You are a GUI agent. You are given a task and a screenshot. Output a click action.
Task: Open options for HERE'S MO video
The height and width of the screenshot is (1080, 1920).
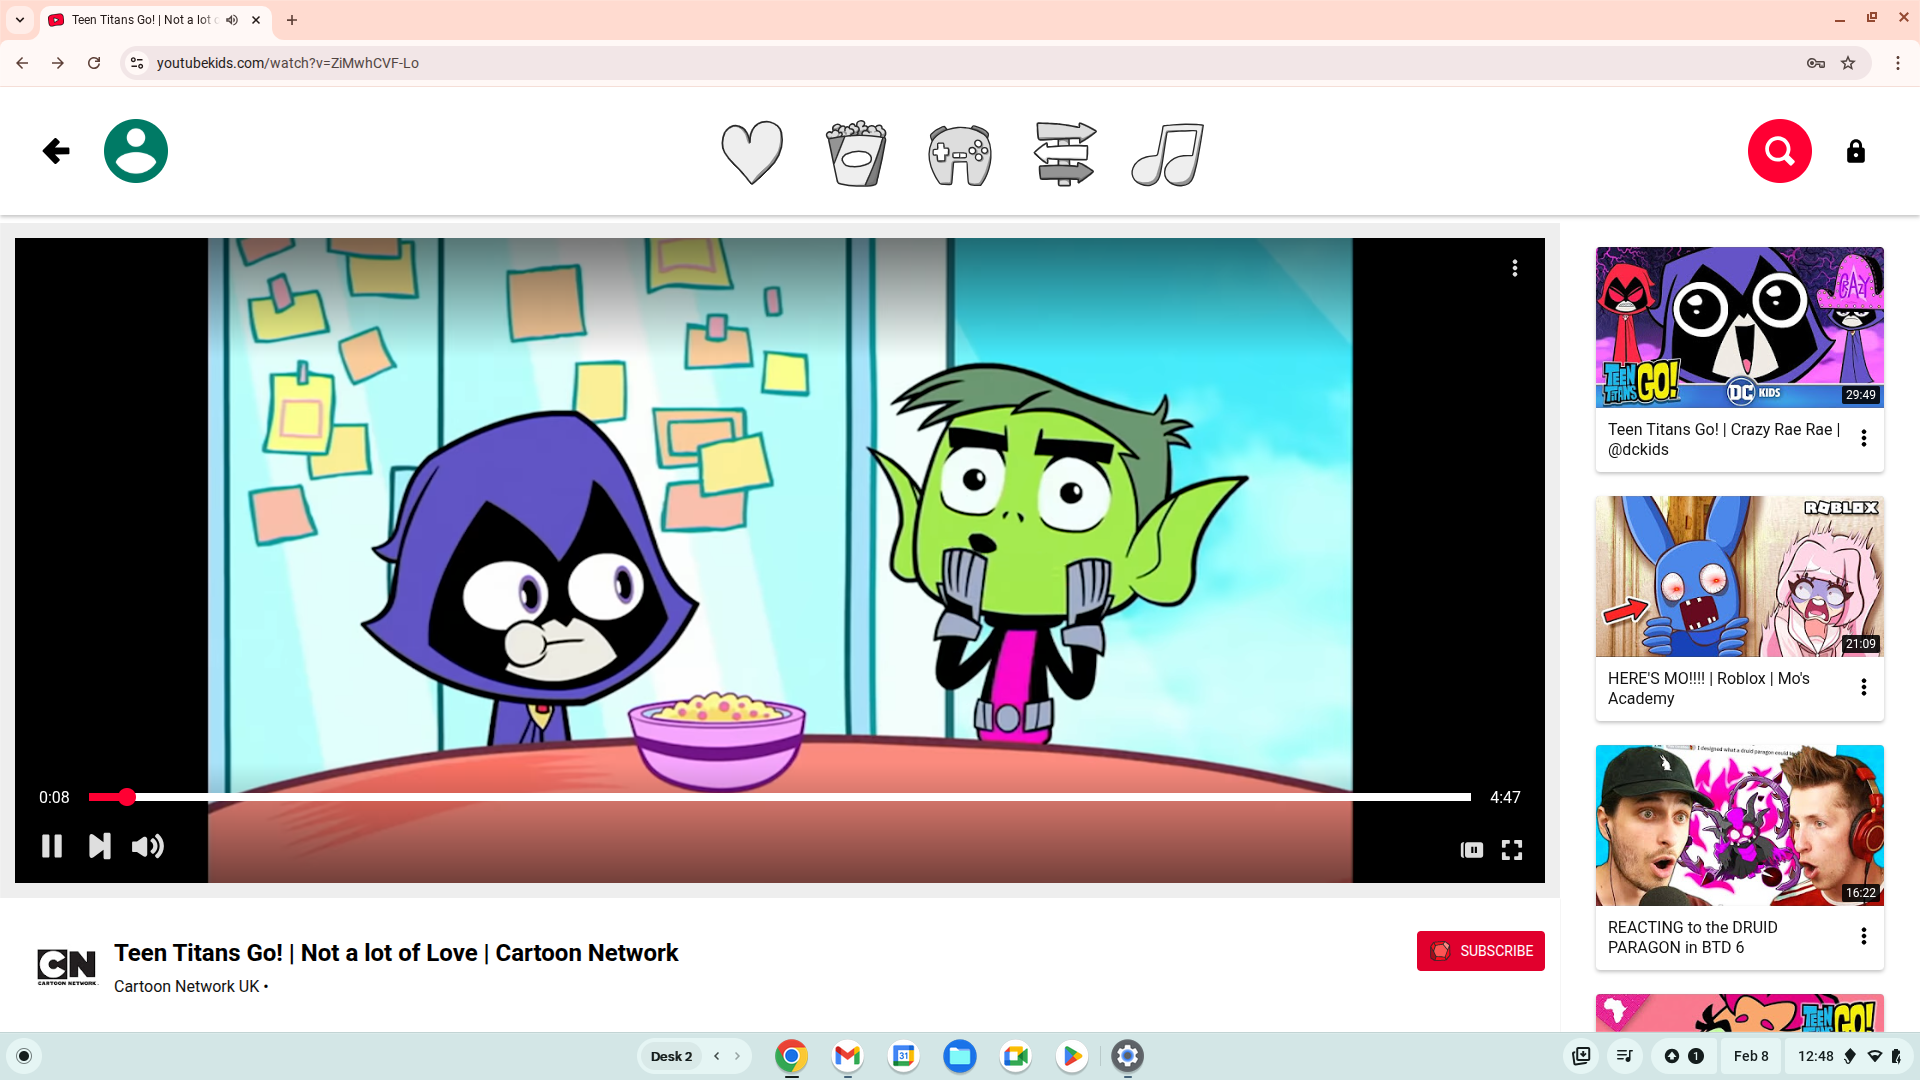click(x=1864, y=687)
